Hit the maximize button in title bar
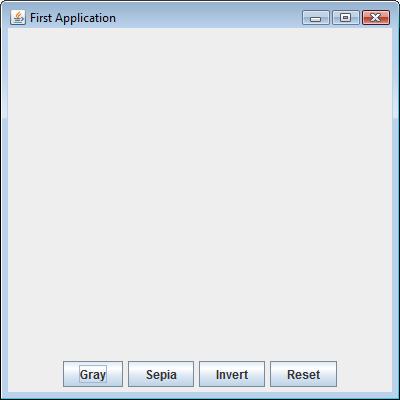This screenshot has height=400, width=400. [346, 18]
